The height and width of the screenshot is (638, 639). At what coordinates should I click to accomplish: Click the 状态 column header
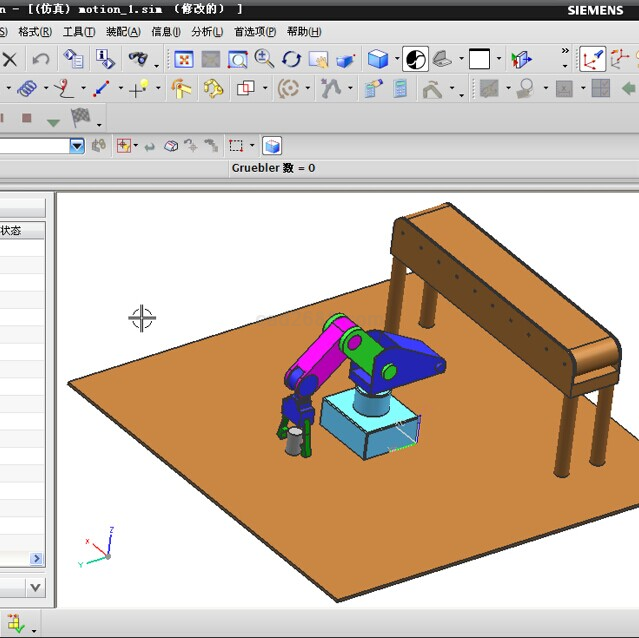coord(12,230)
